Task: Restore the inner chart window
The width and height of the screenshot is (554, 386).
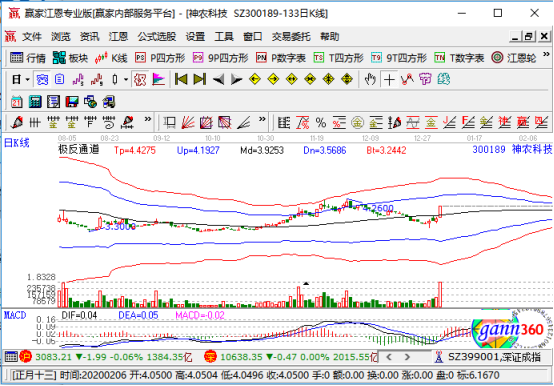Action: [x=529, y=36]
